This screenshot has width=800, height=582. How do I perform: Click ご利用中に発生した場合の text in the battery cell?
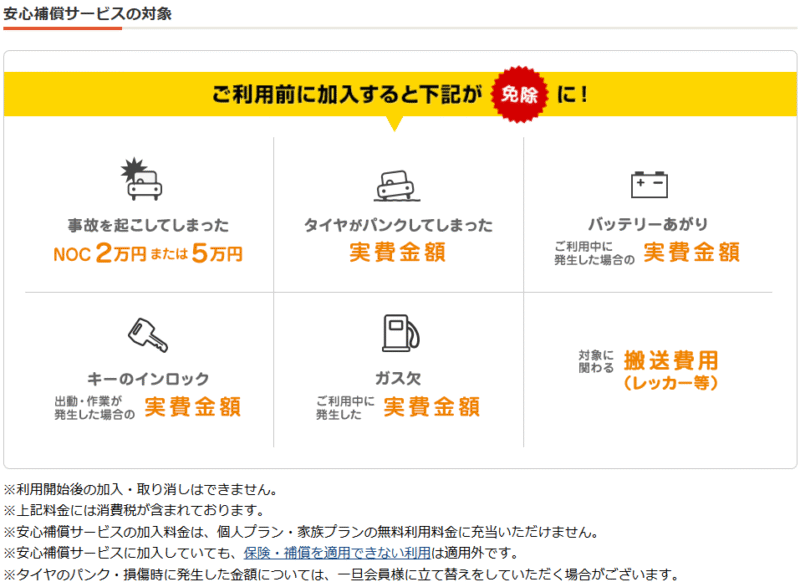[x=594, y=253]
